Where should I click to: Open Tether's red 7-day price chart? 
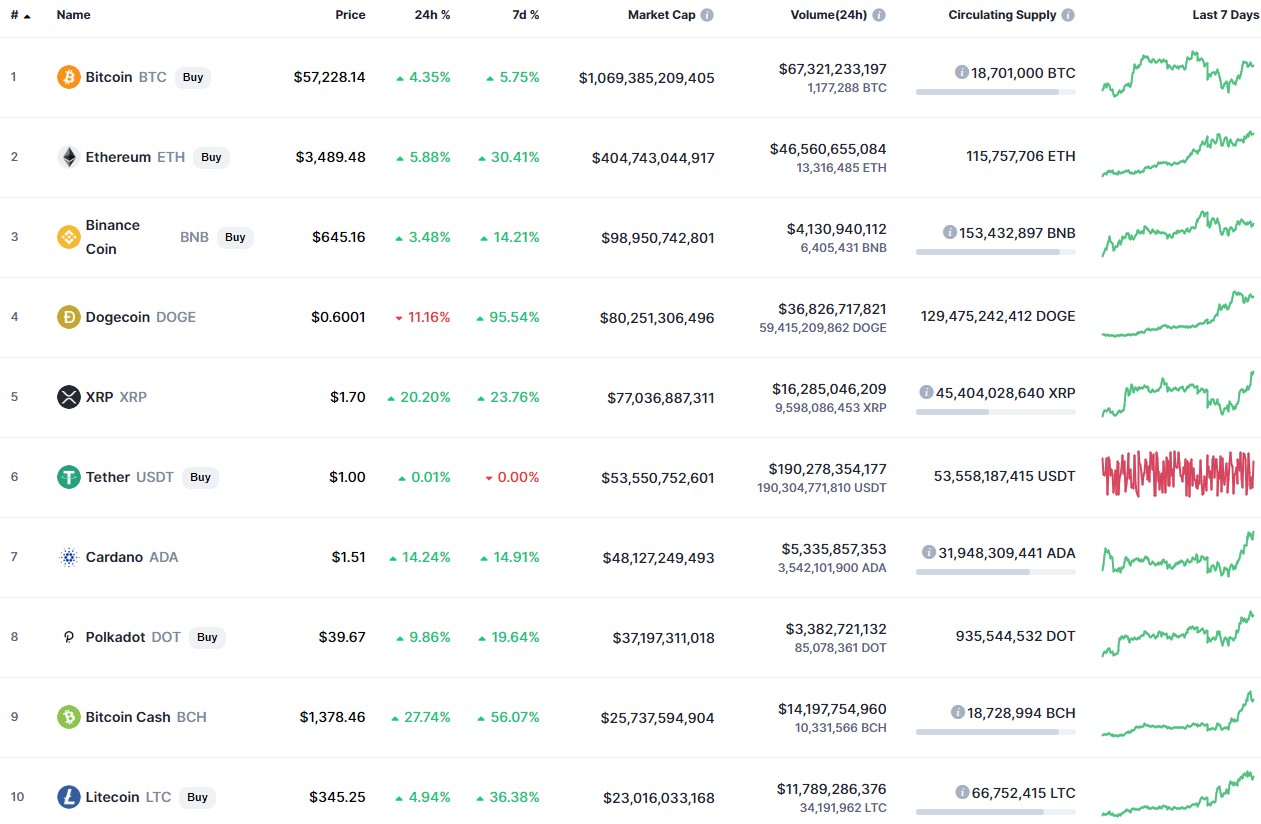pos(1177,475)
